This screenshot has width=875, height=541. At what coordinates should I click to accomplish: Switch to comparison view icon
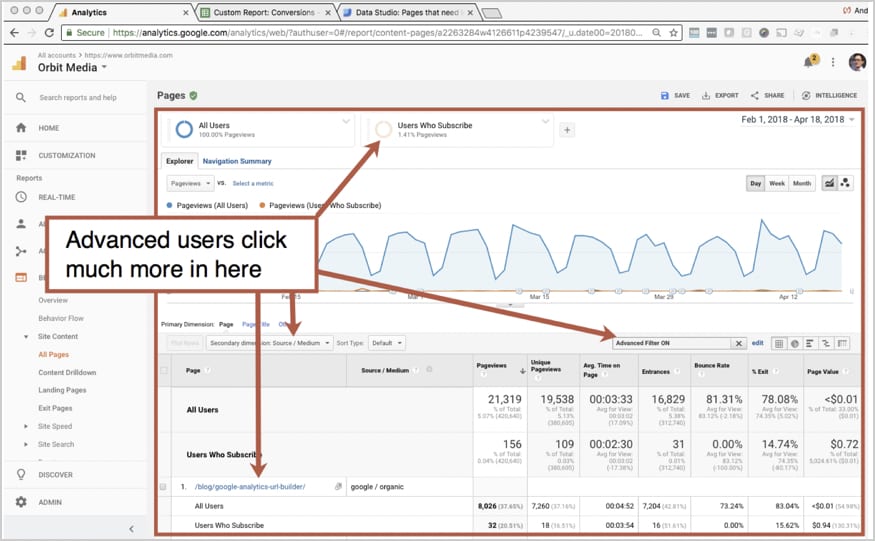826,343
